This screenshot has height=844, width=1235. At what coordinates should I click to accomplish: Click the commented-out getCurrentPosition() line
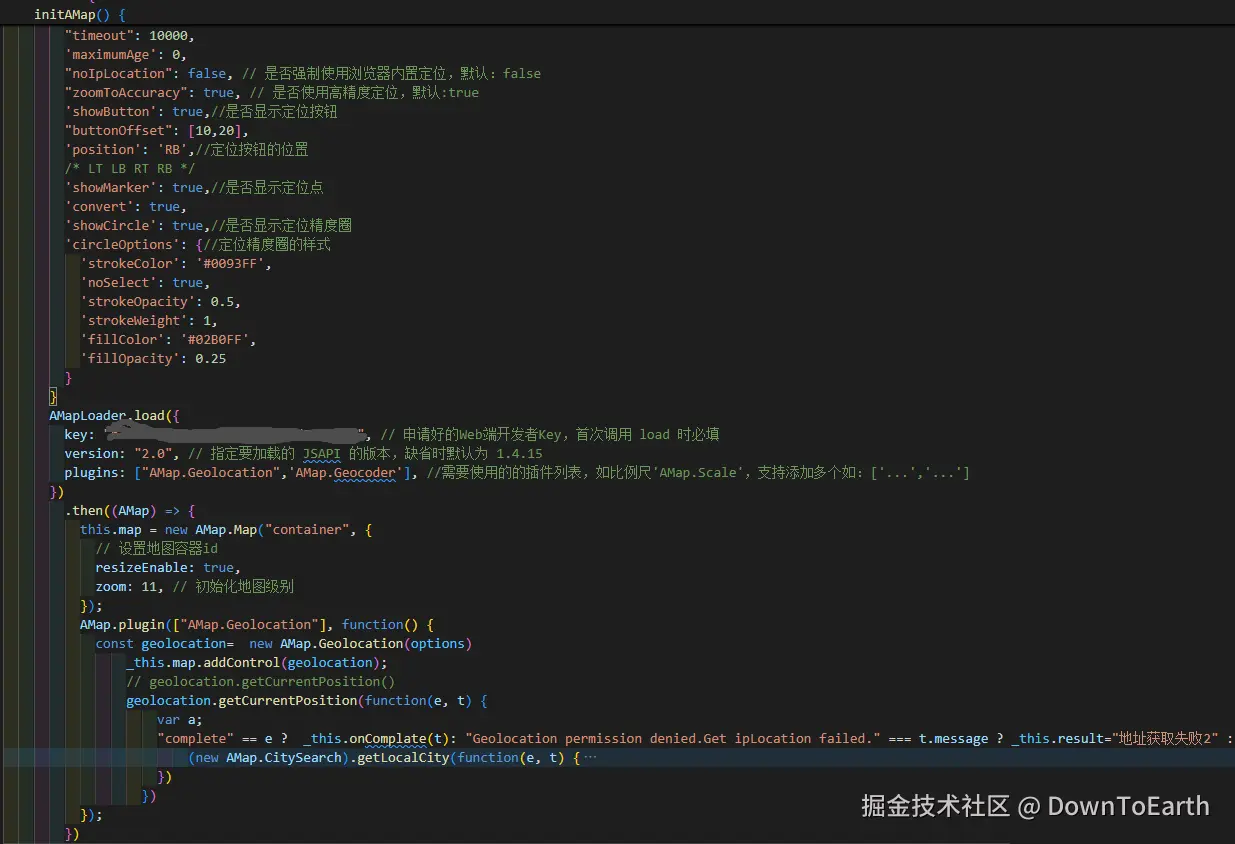pyautogui.click(x=261, y=681)
